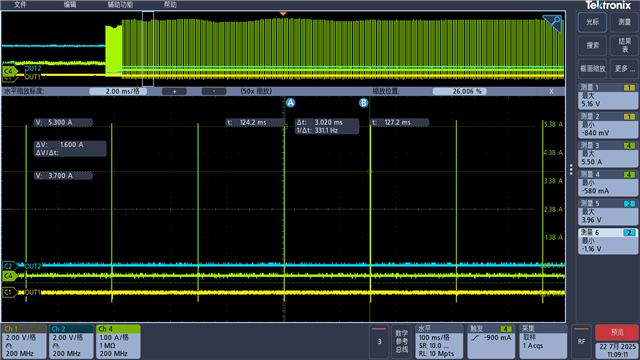Click the 框画缩放 draw zoom button

pos(592,69)
